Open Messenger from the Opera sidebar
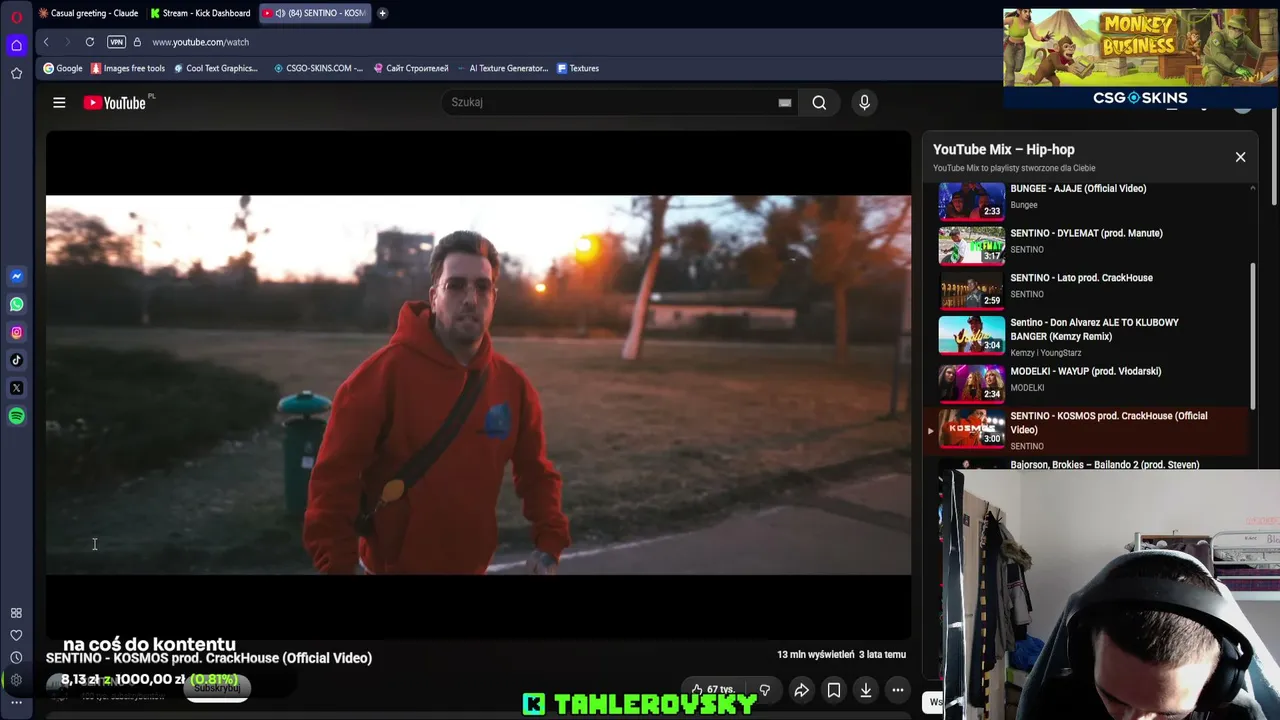Viewport: 1280px width, 720px height. coord(16,276)
